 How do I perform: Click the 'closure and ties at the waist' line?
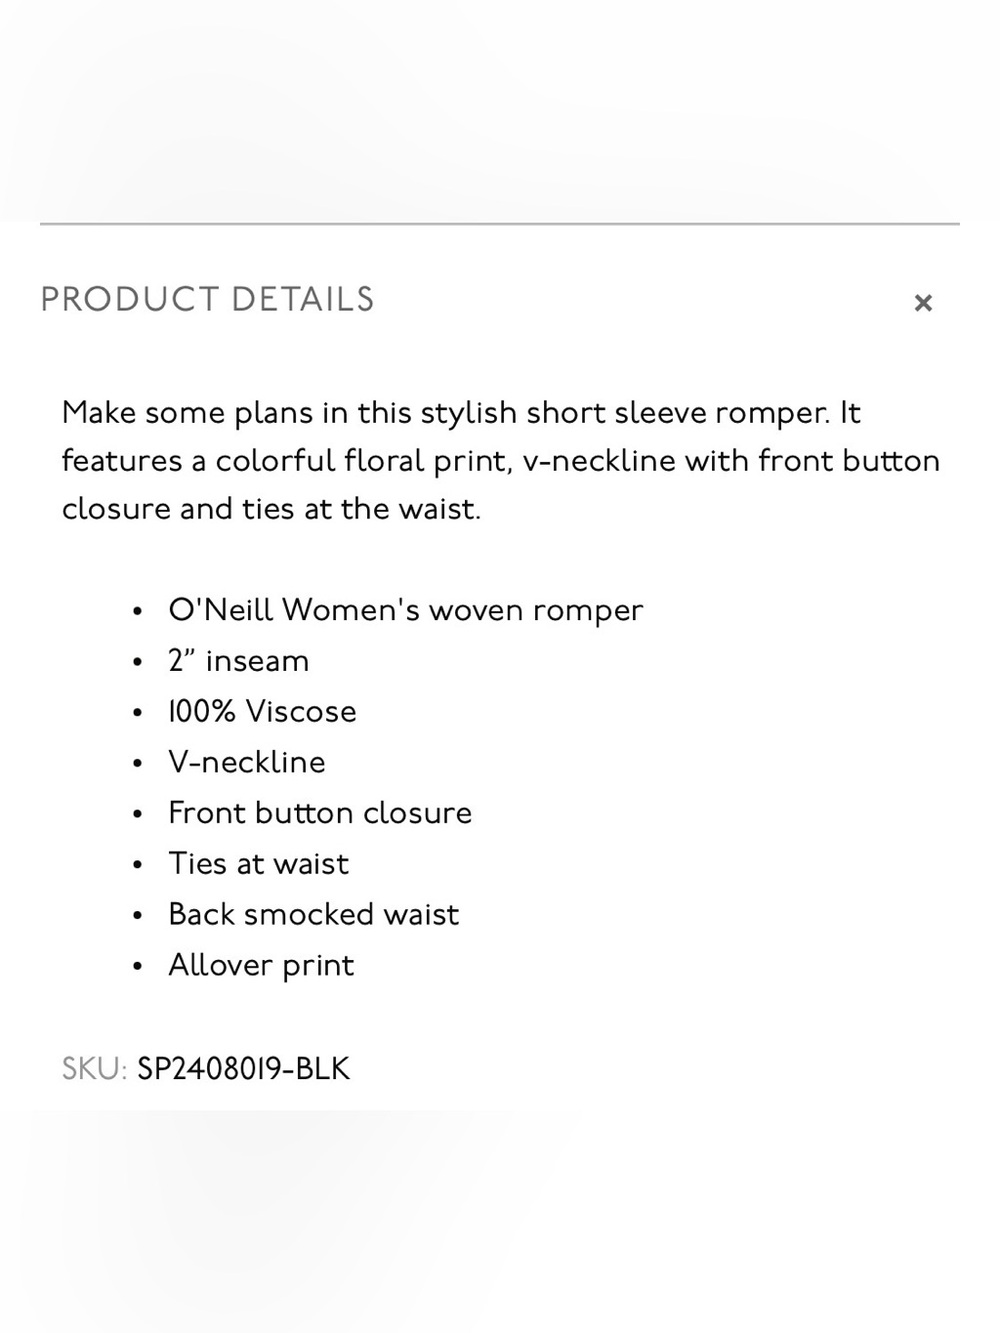coord(271,509)
